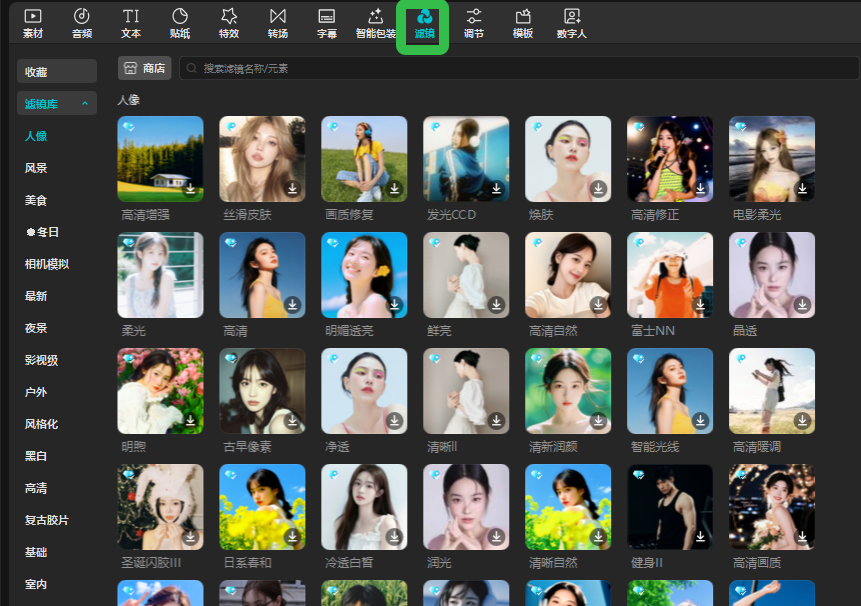
Task: Select the 丝滑皮肤 filter thumbnail
Action: click(x=262, y=159)
